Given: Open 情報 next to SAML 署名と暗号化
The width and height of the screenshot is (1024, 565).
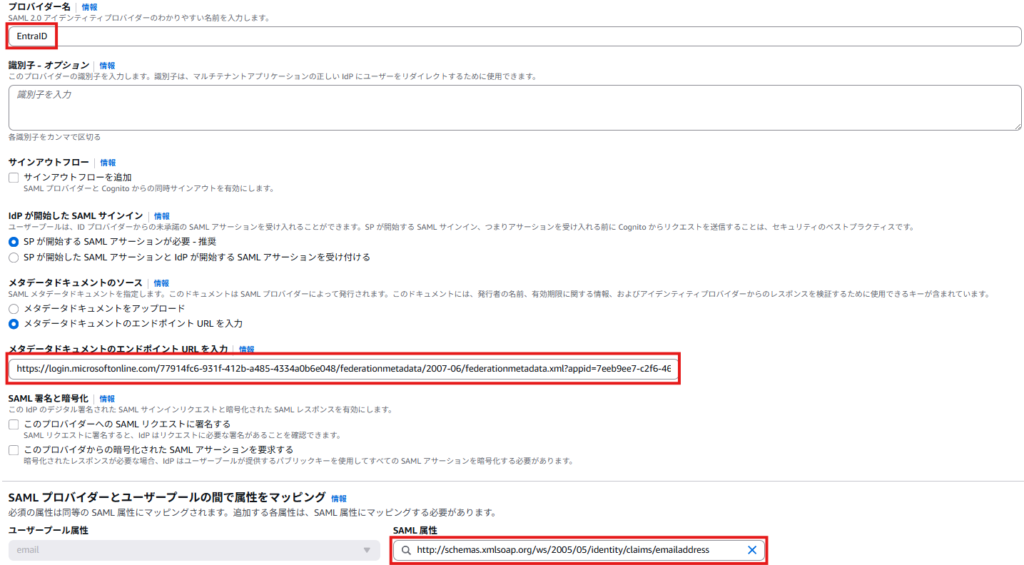Looking at the screenshot, I should pyautogui.click(x=107, y=398).
